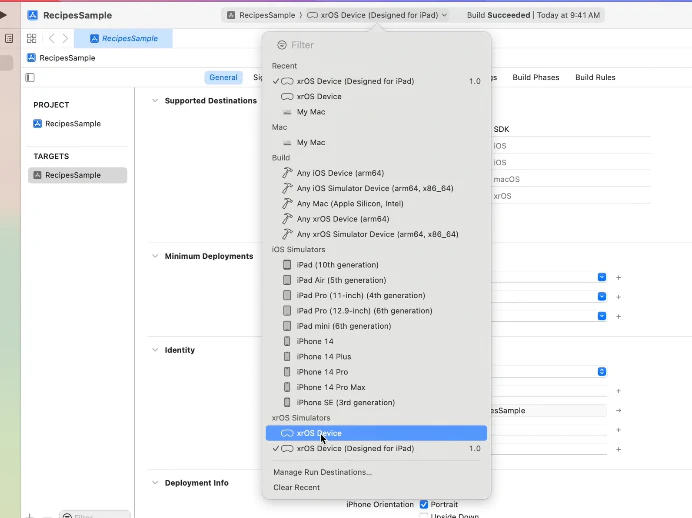This screenshot has height=518, width=692.
Task: Open the first Minimum Deployments version dropdown
Action: pos(602,277)
